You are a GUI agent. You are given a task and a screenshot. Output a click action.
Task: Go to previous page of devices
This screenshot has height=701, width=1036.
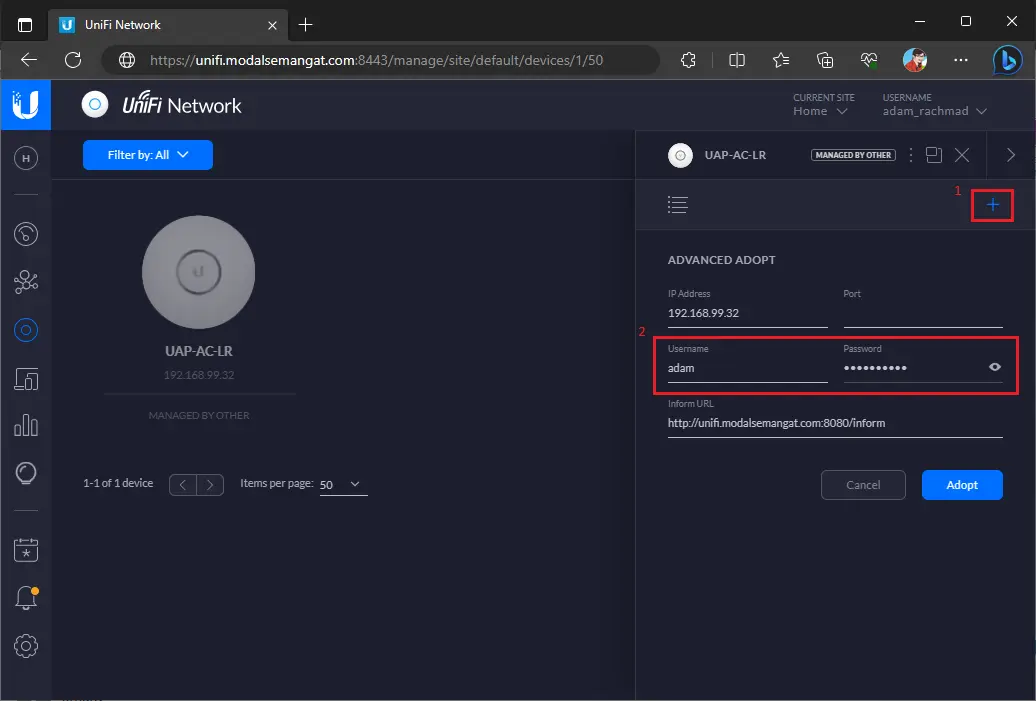coord(182,484)
